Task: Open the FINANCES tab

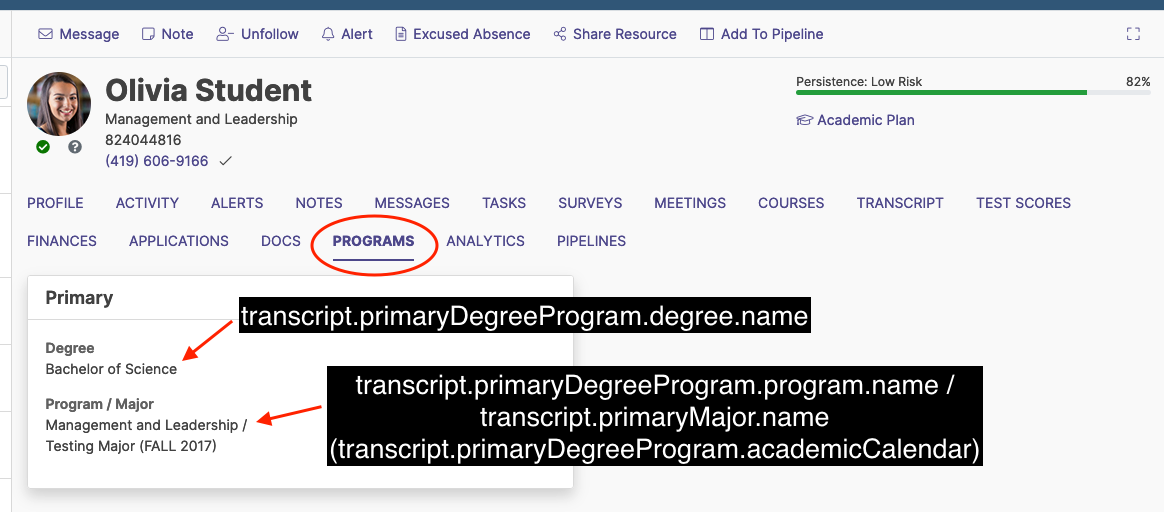Action: (x=62, y=240)
